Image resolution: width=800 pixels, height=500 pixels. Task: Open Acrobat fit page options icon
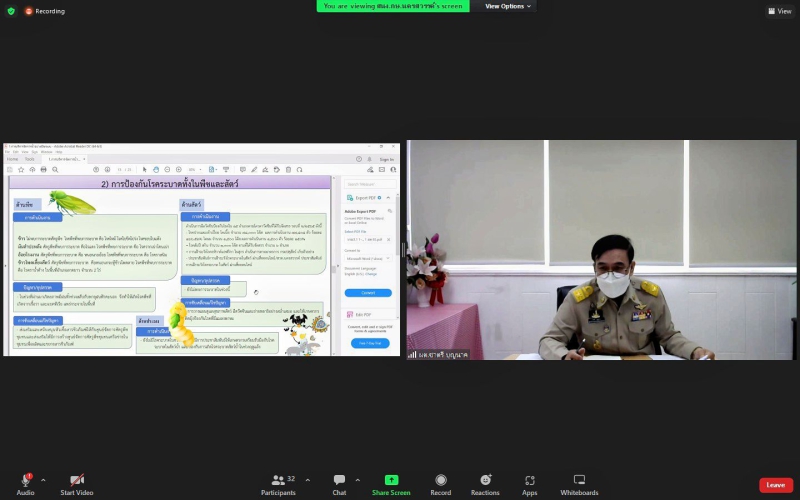point(213,169)
